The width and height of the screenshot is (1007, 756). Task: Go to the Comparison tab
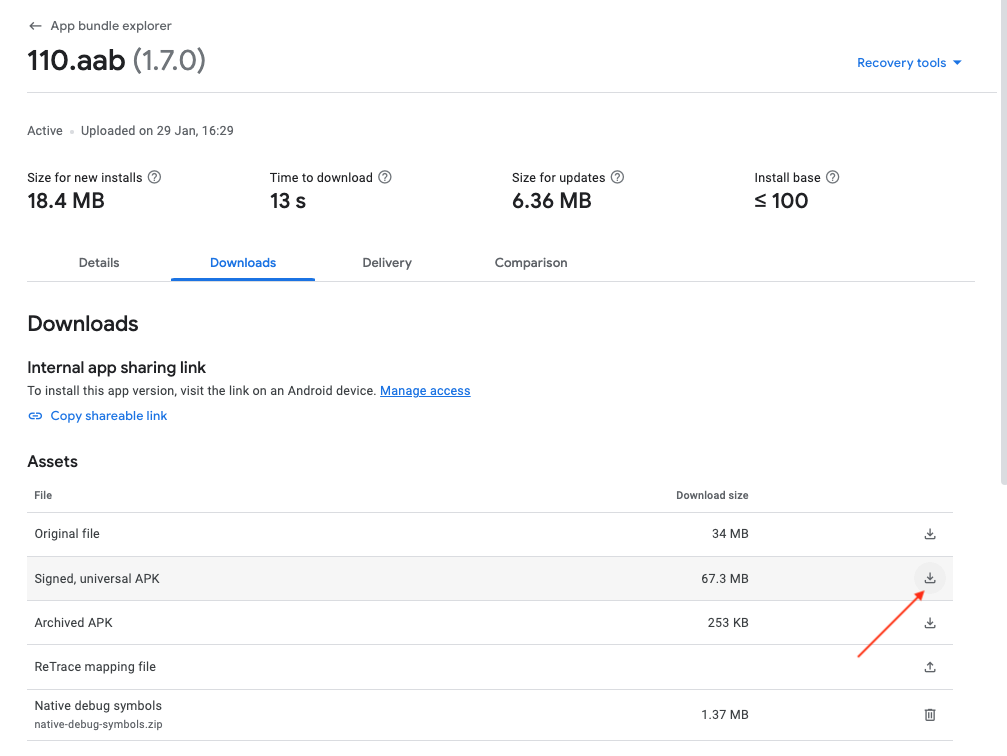pos(531,263)
